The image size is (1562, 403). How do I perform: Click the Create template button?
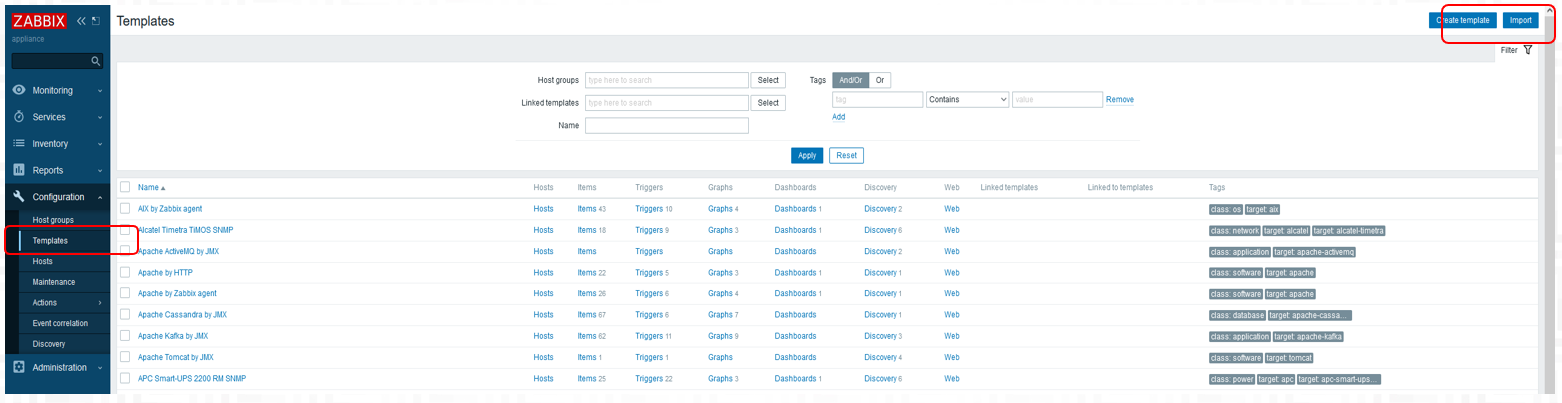(x=1463, y=20)
